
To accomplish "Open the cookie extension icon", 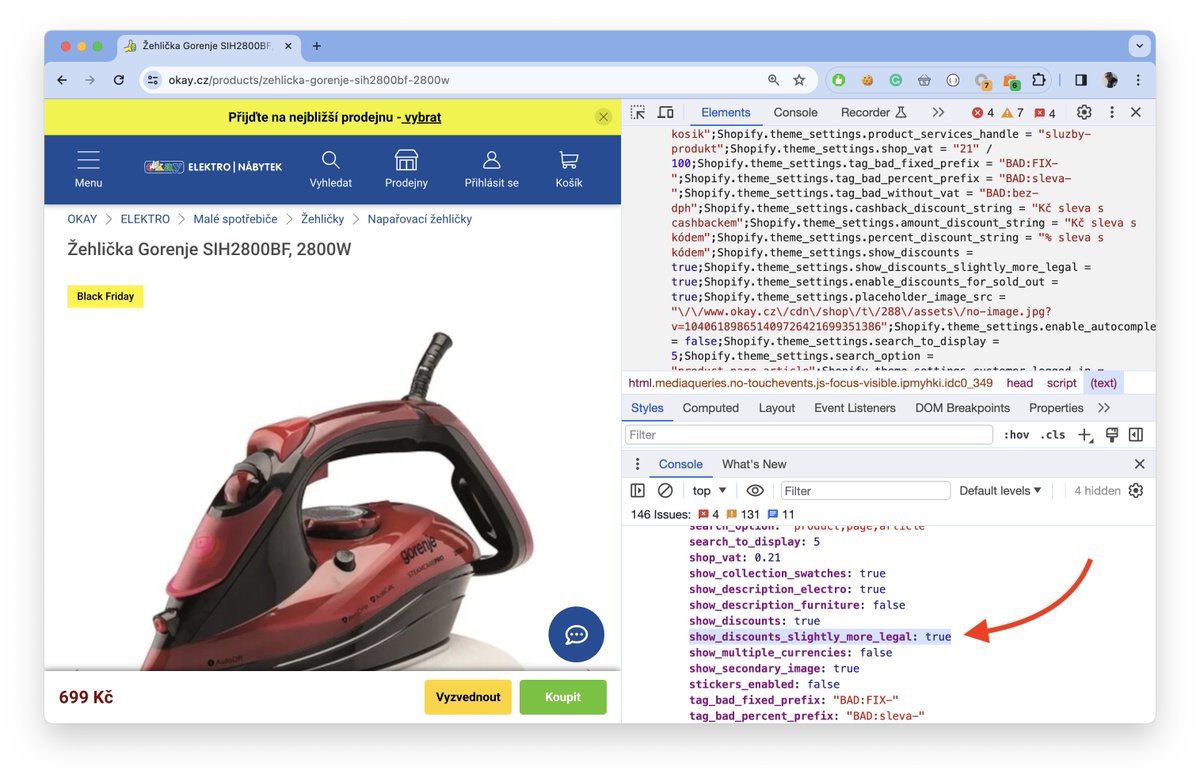I will 867,80.
